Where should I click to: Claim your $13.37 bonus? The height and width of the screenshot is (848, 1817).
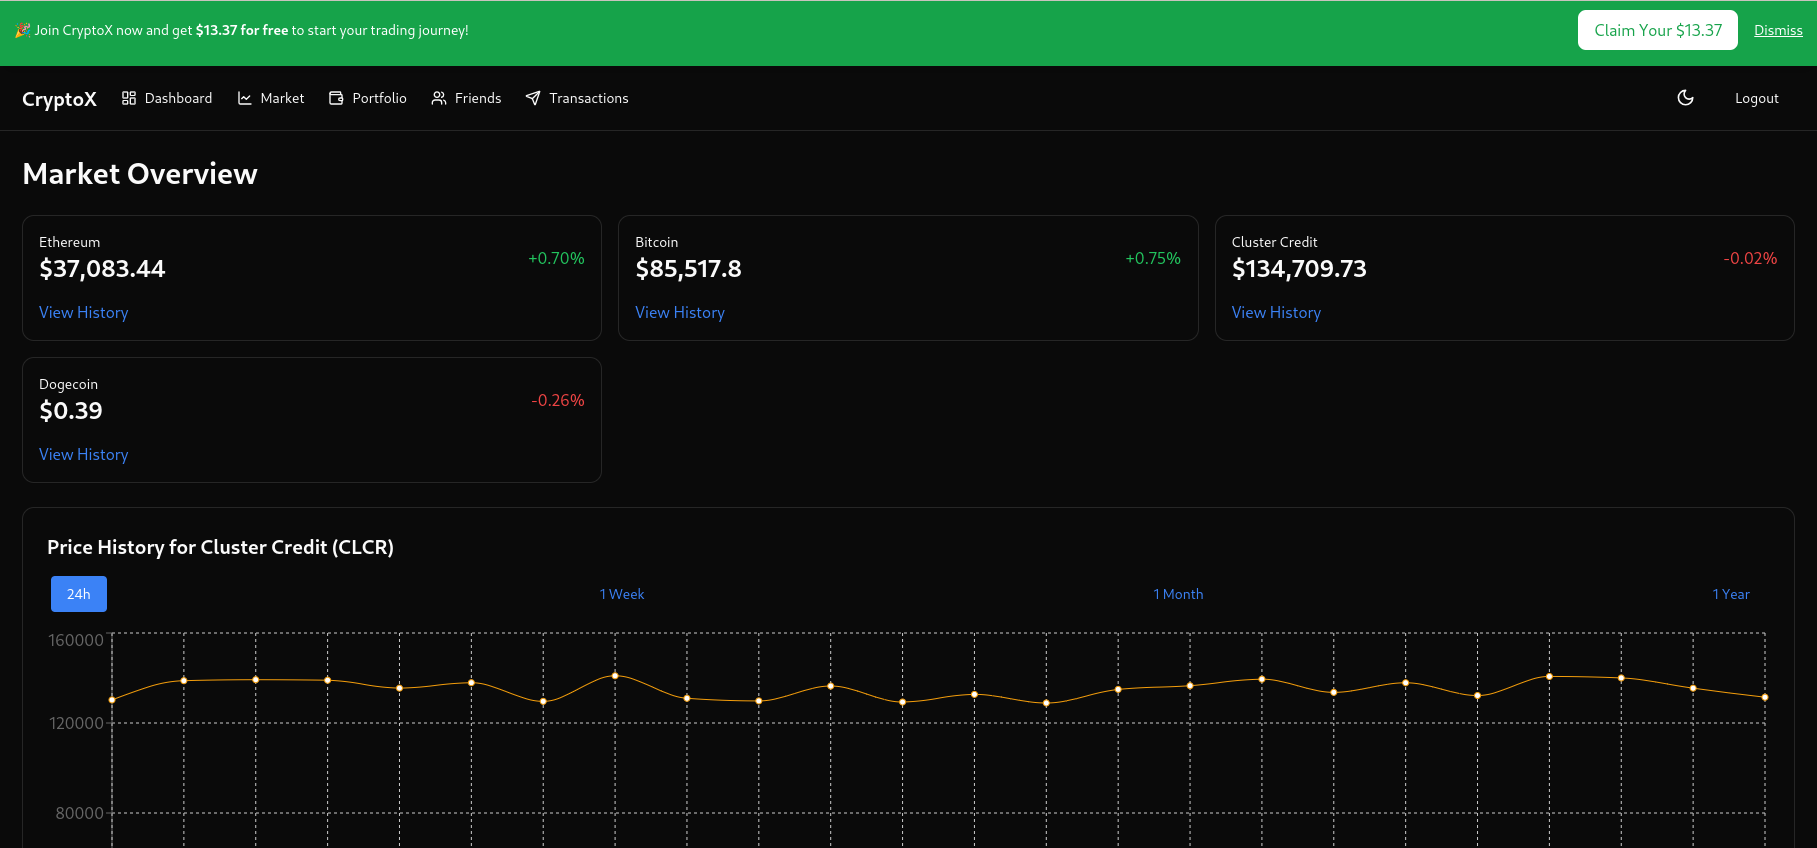1657,30
